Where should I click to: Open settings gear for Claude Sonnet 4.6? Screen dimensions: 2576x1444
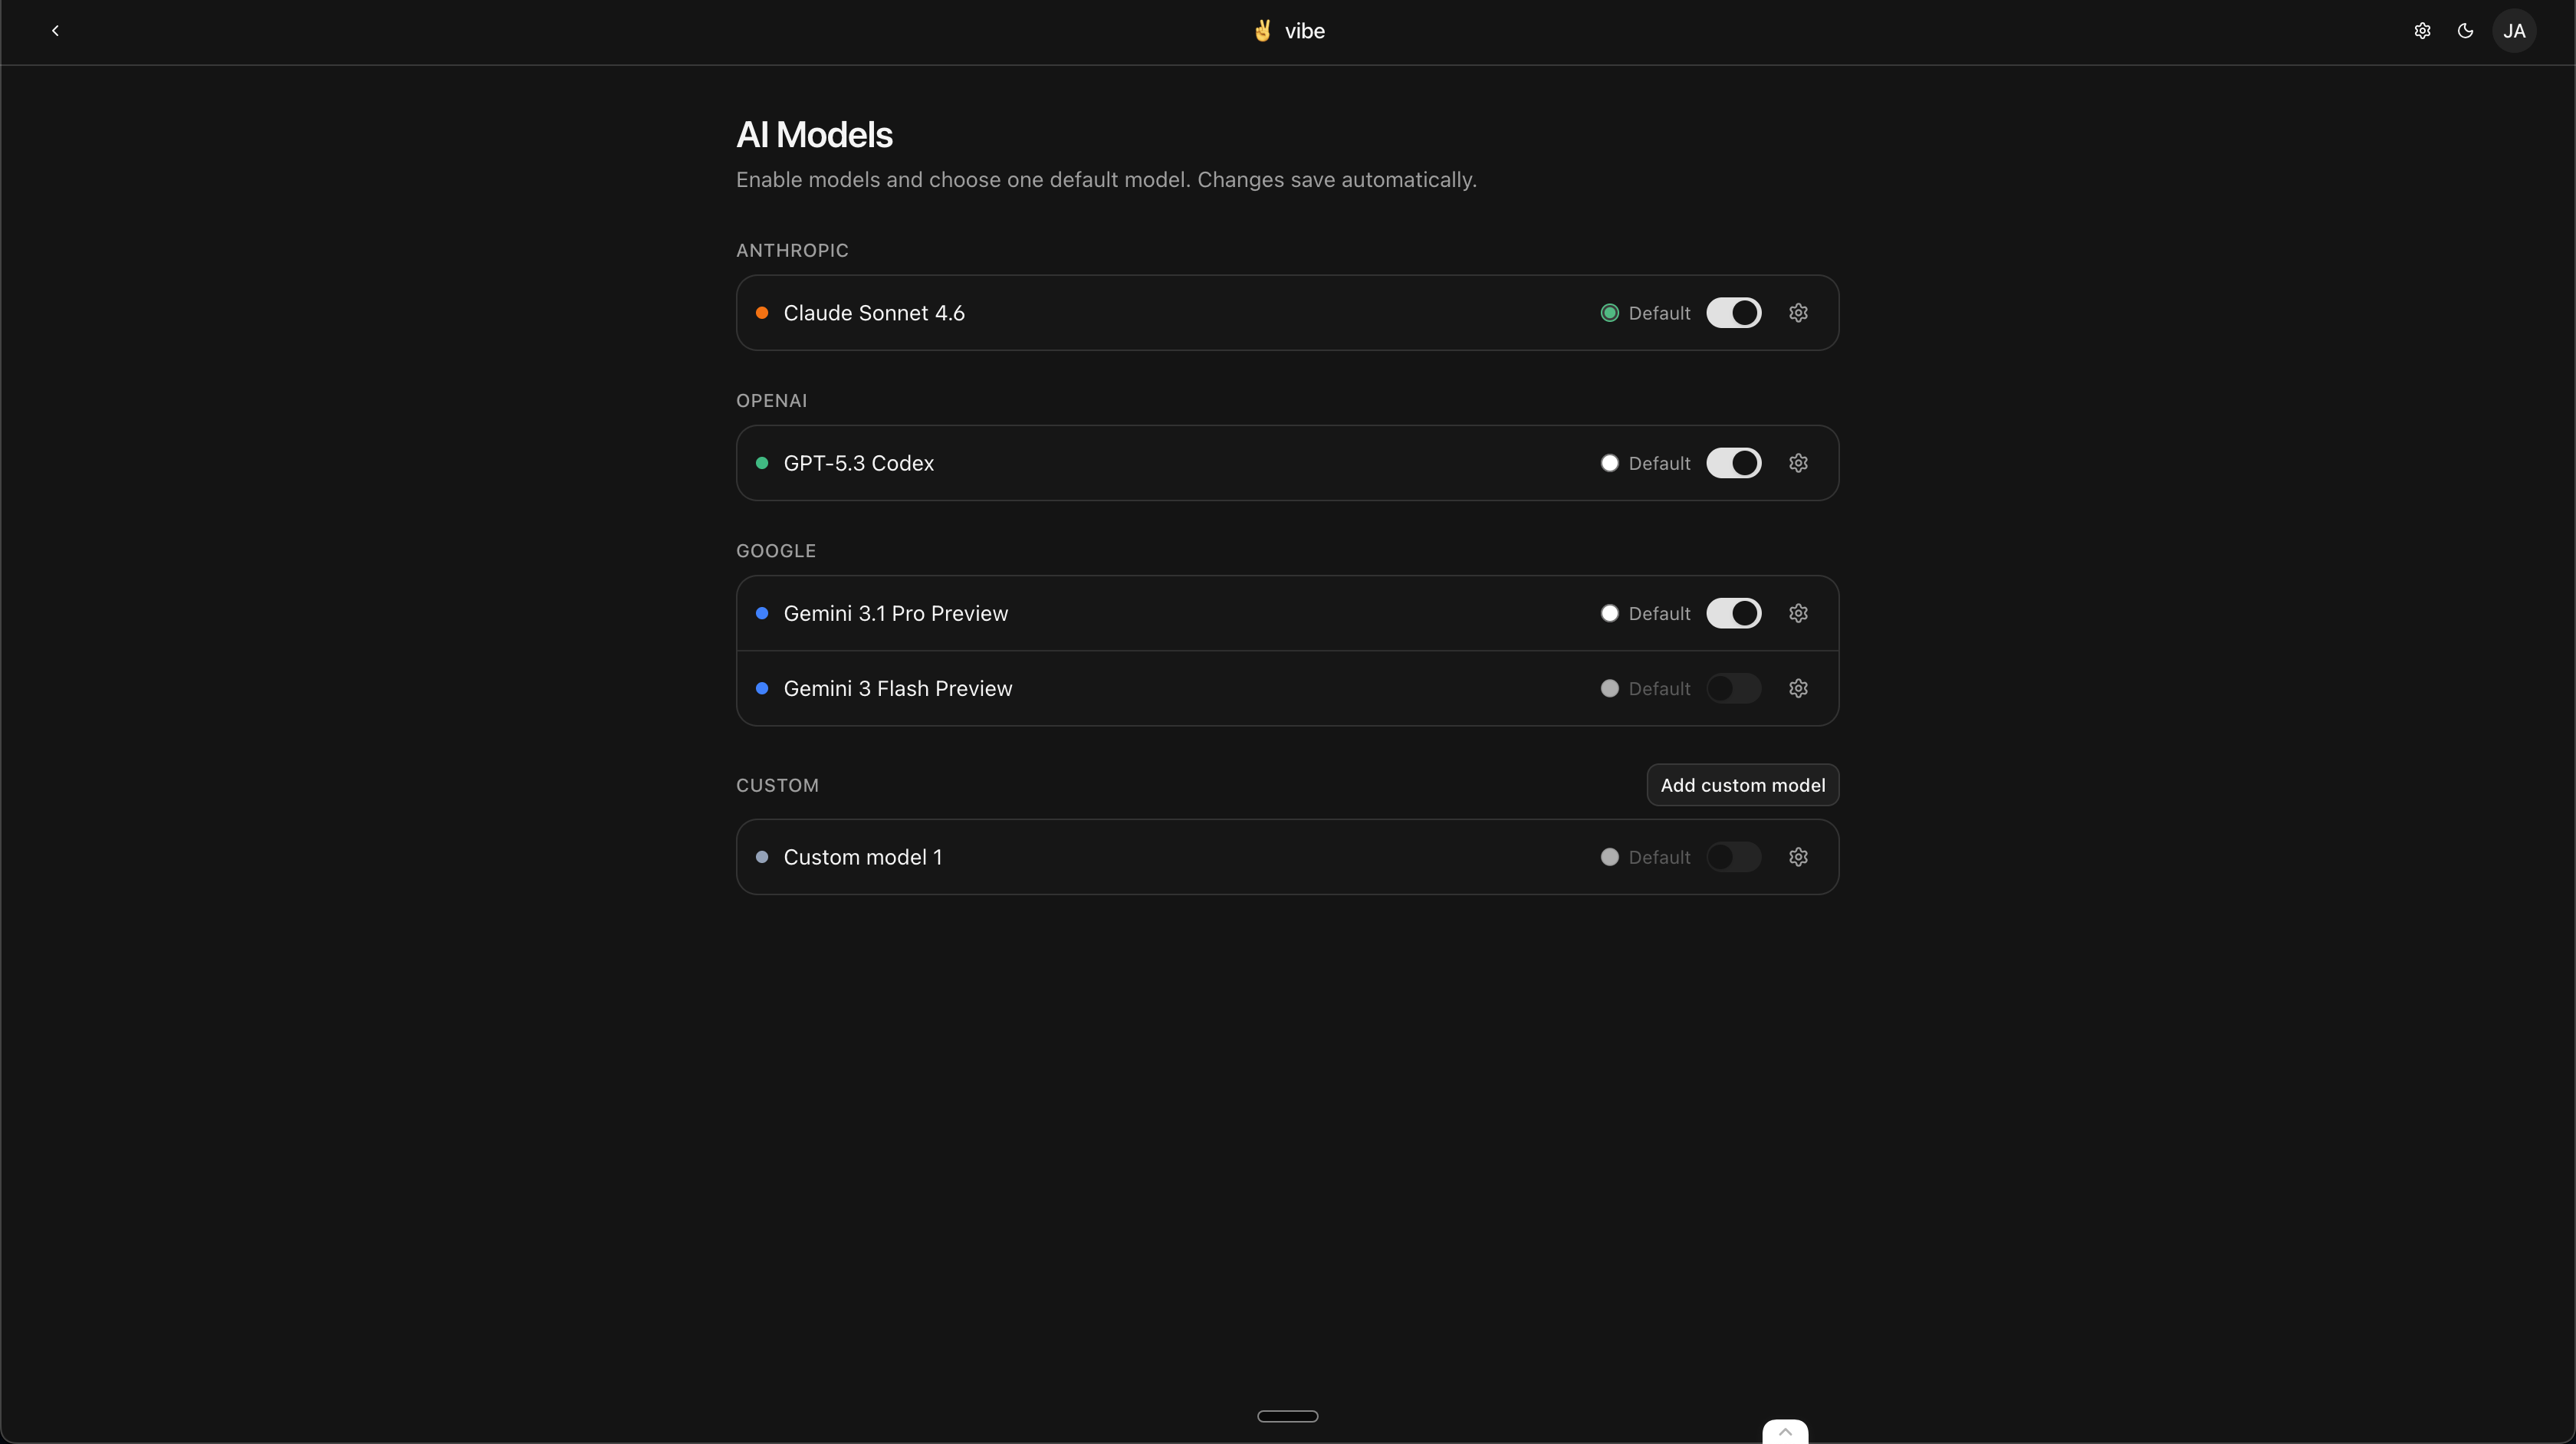[x=1798, y=313]
